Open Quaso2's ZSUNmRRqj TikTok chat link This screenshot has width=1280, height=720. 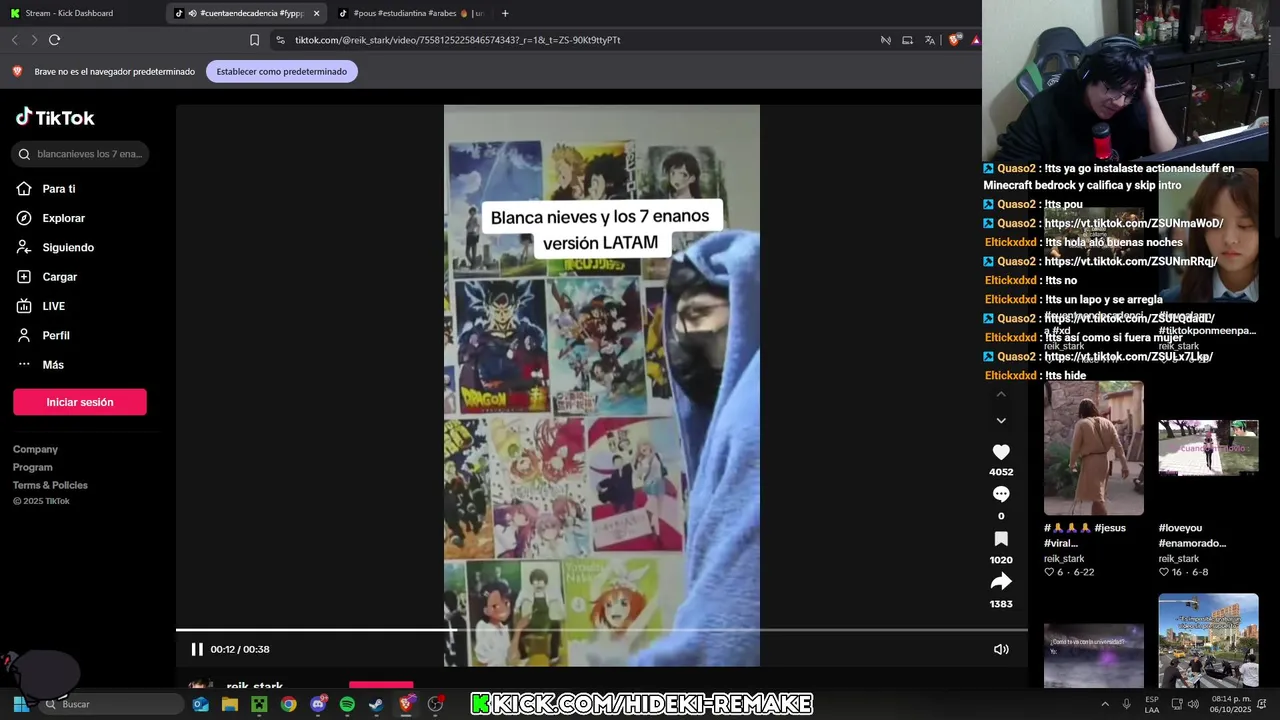coord(1131,261)
